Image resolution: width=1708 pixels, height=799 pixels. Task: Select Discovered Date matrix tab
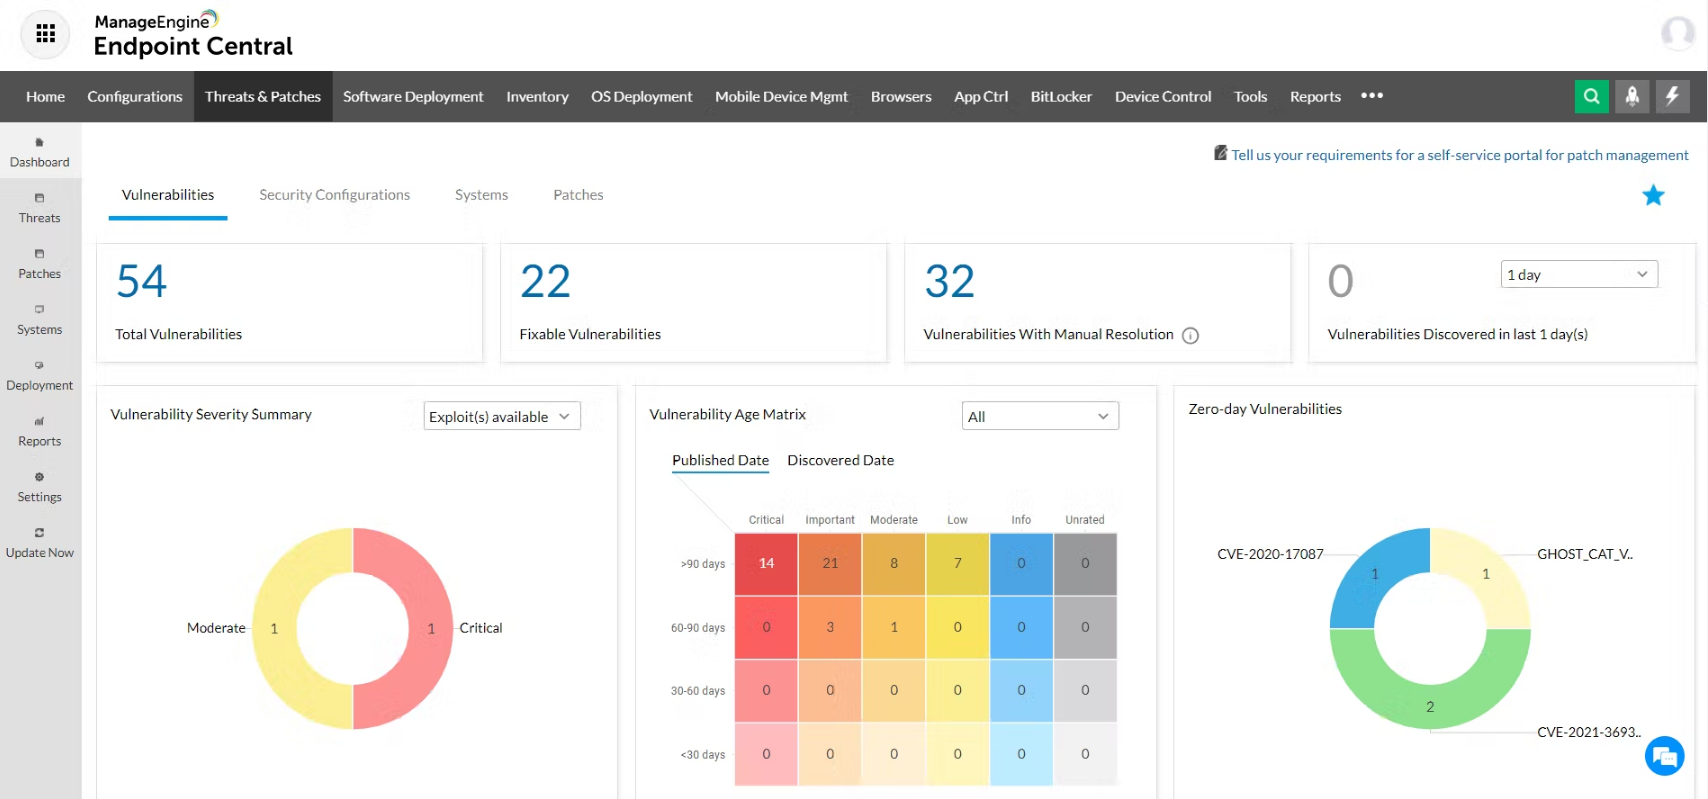(840, 461)
